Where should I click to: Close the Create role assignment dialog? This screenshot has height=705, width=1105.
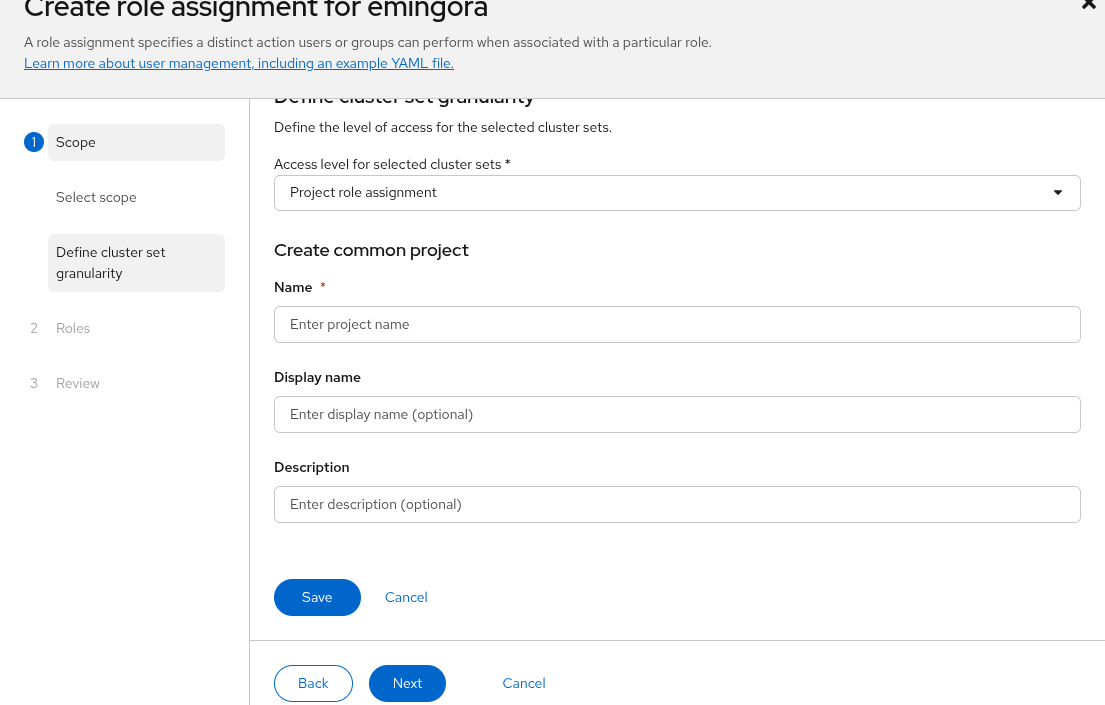[1089, 5]
